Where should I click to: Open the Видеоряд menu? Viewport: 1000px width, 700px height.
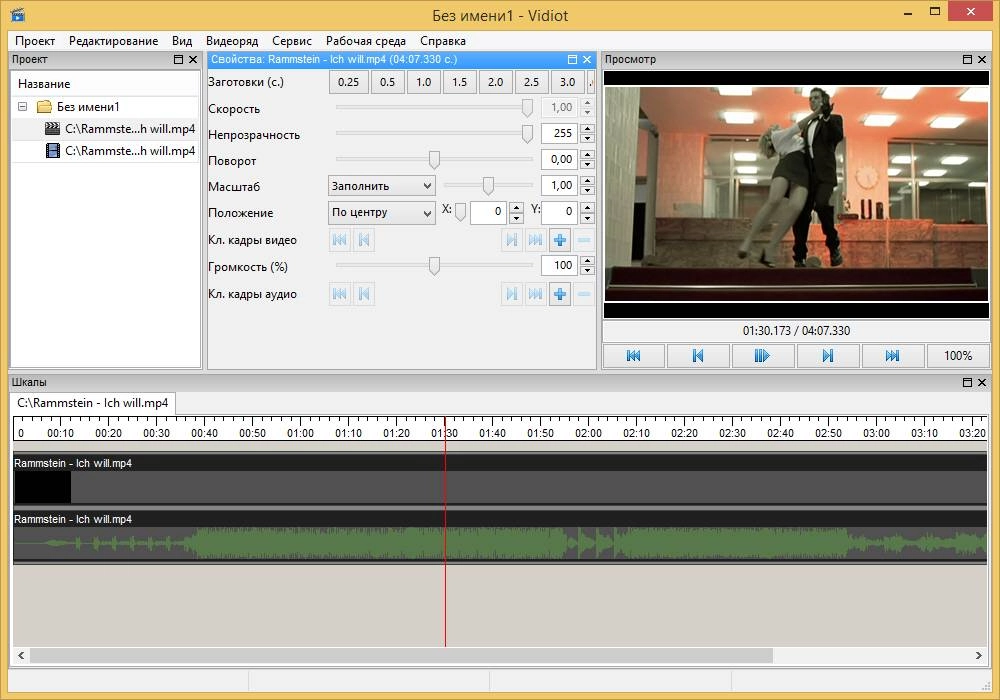232,41
